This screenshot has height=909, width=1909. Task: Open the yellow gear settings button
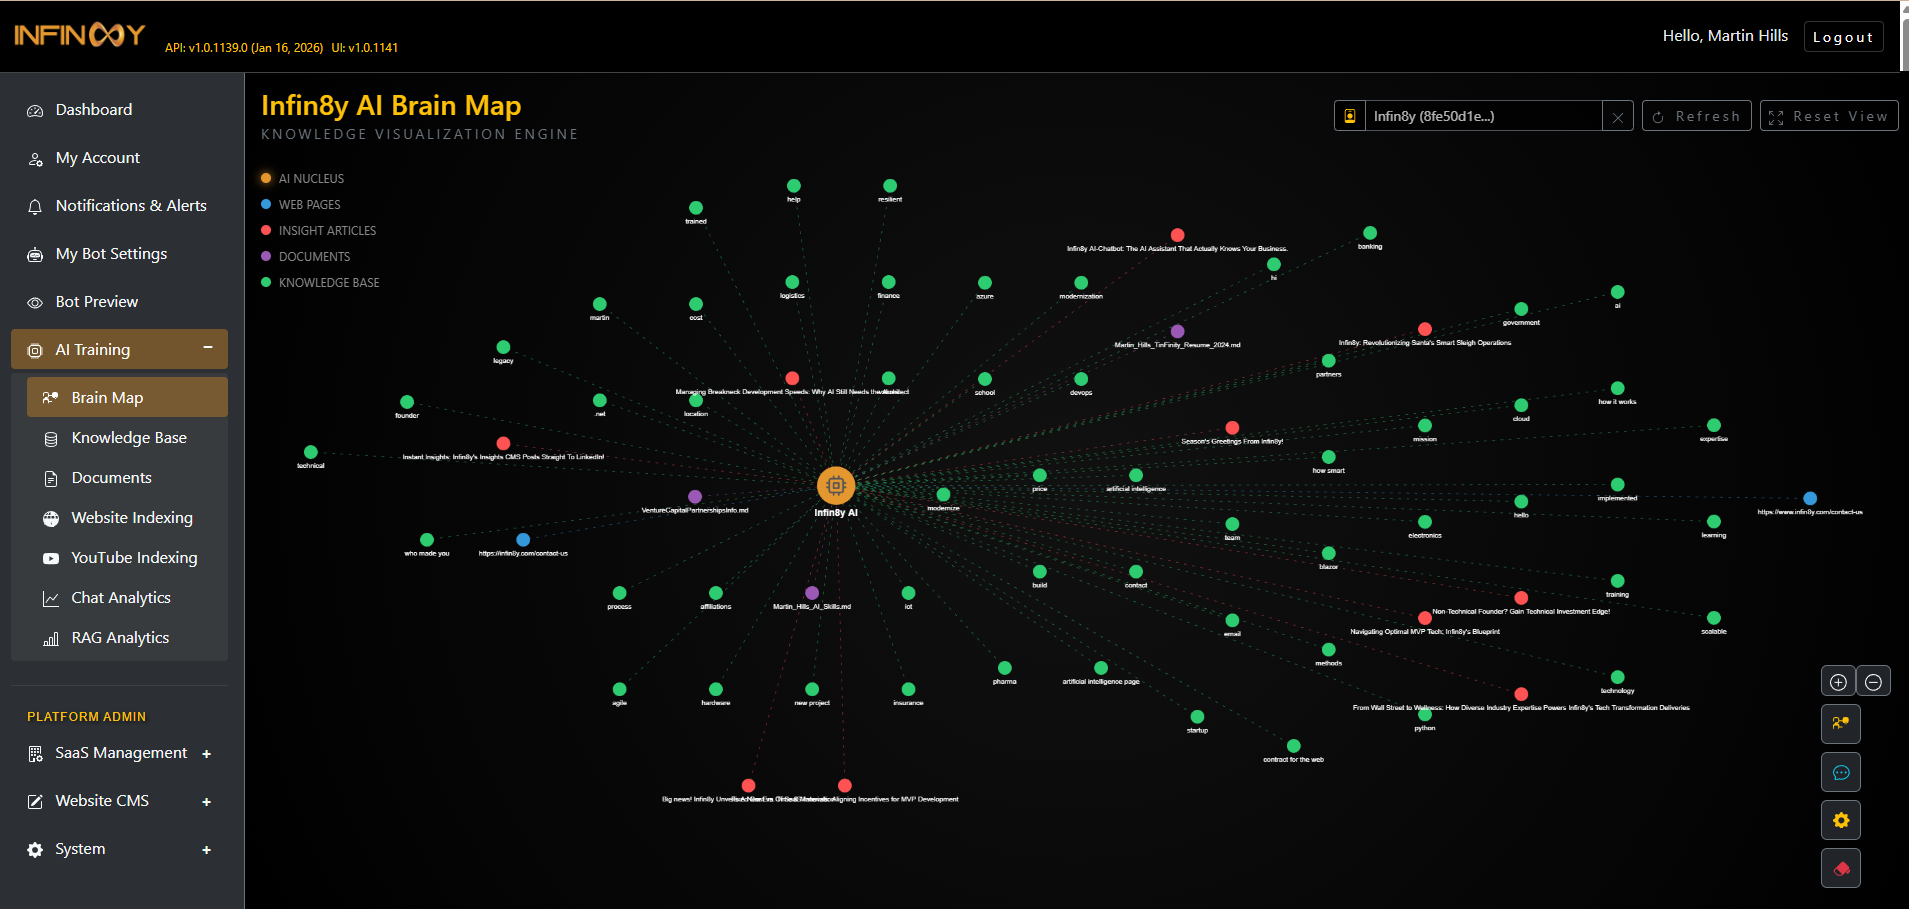point(1841,820)
